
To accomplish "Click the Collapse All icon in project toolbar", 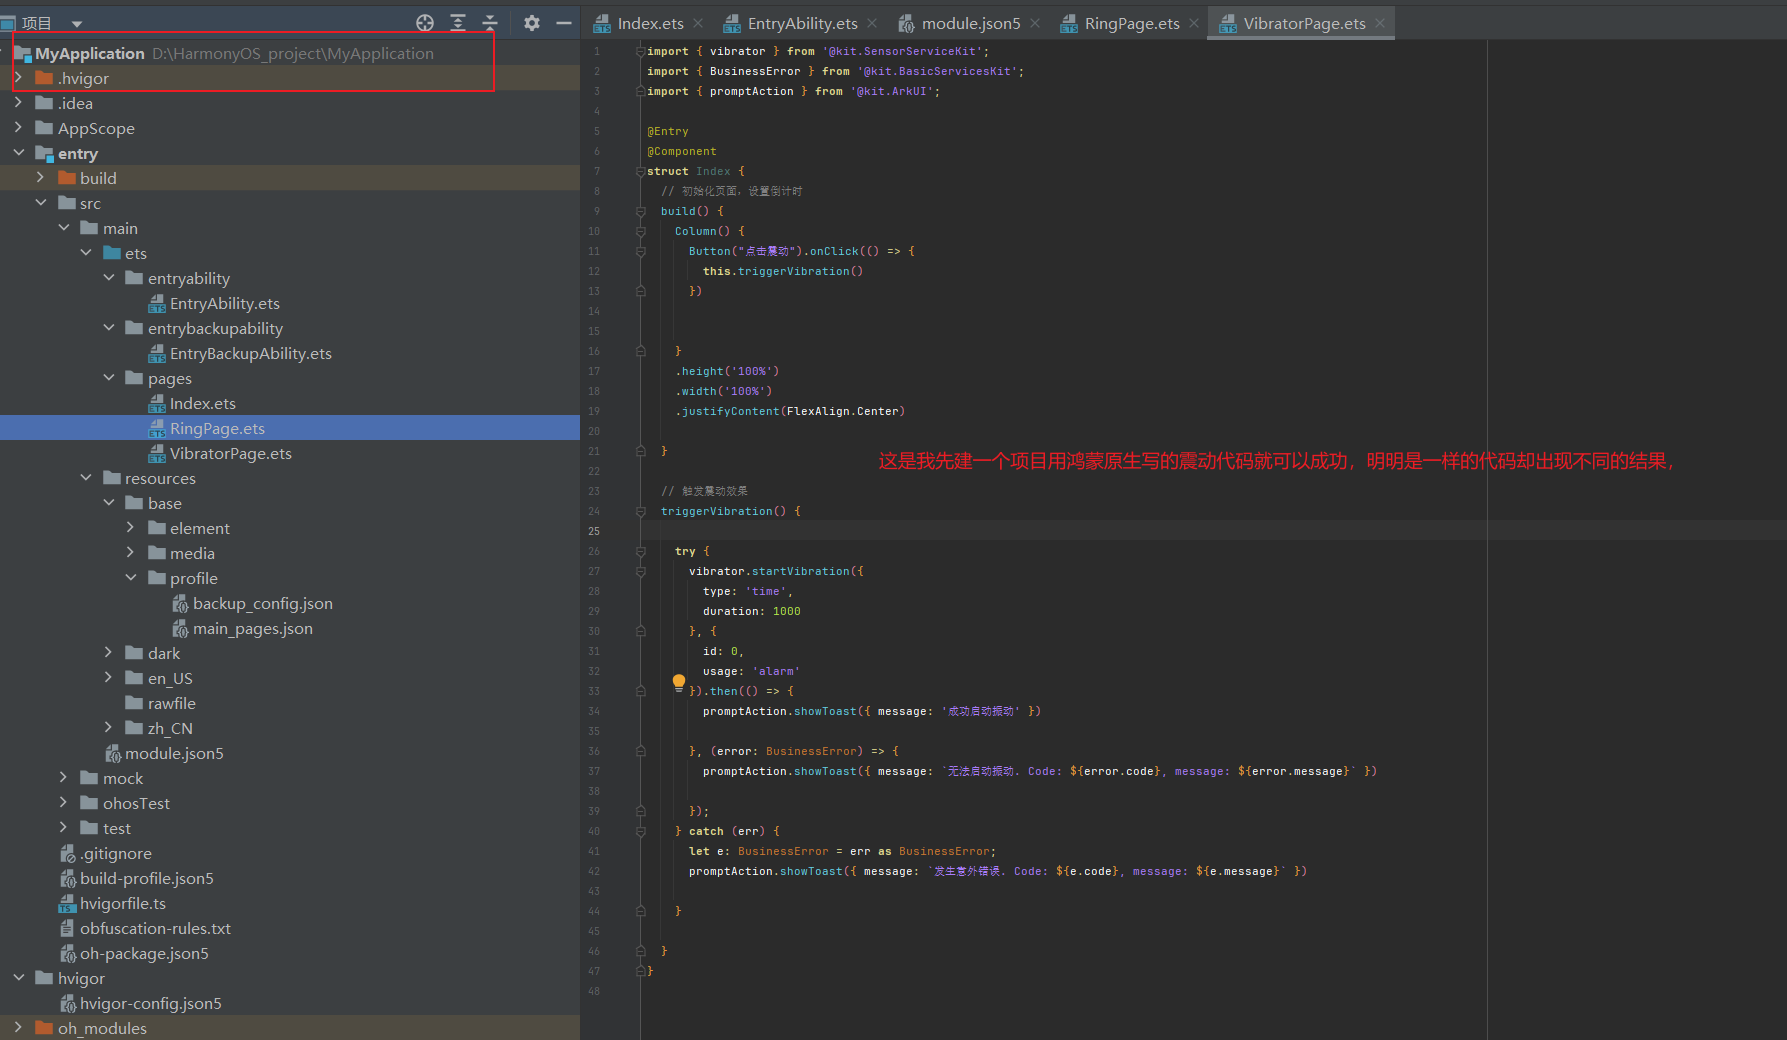I will (x=490, y=23).
